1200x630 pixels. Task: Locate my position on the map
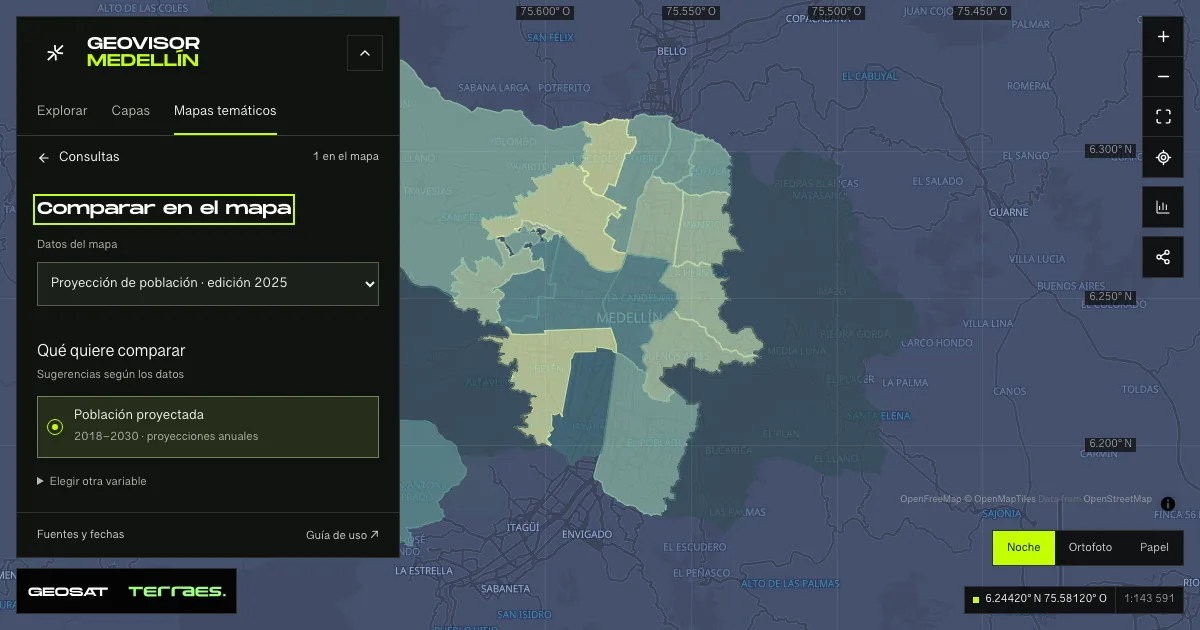click(x=1163, y=157)
